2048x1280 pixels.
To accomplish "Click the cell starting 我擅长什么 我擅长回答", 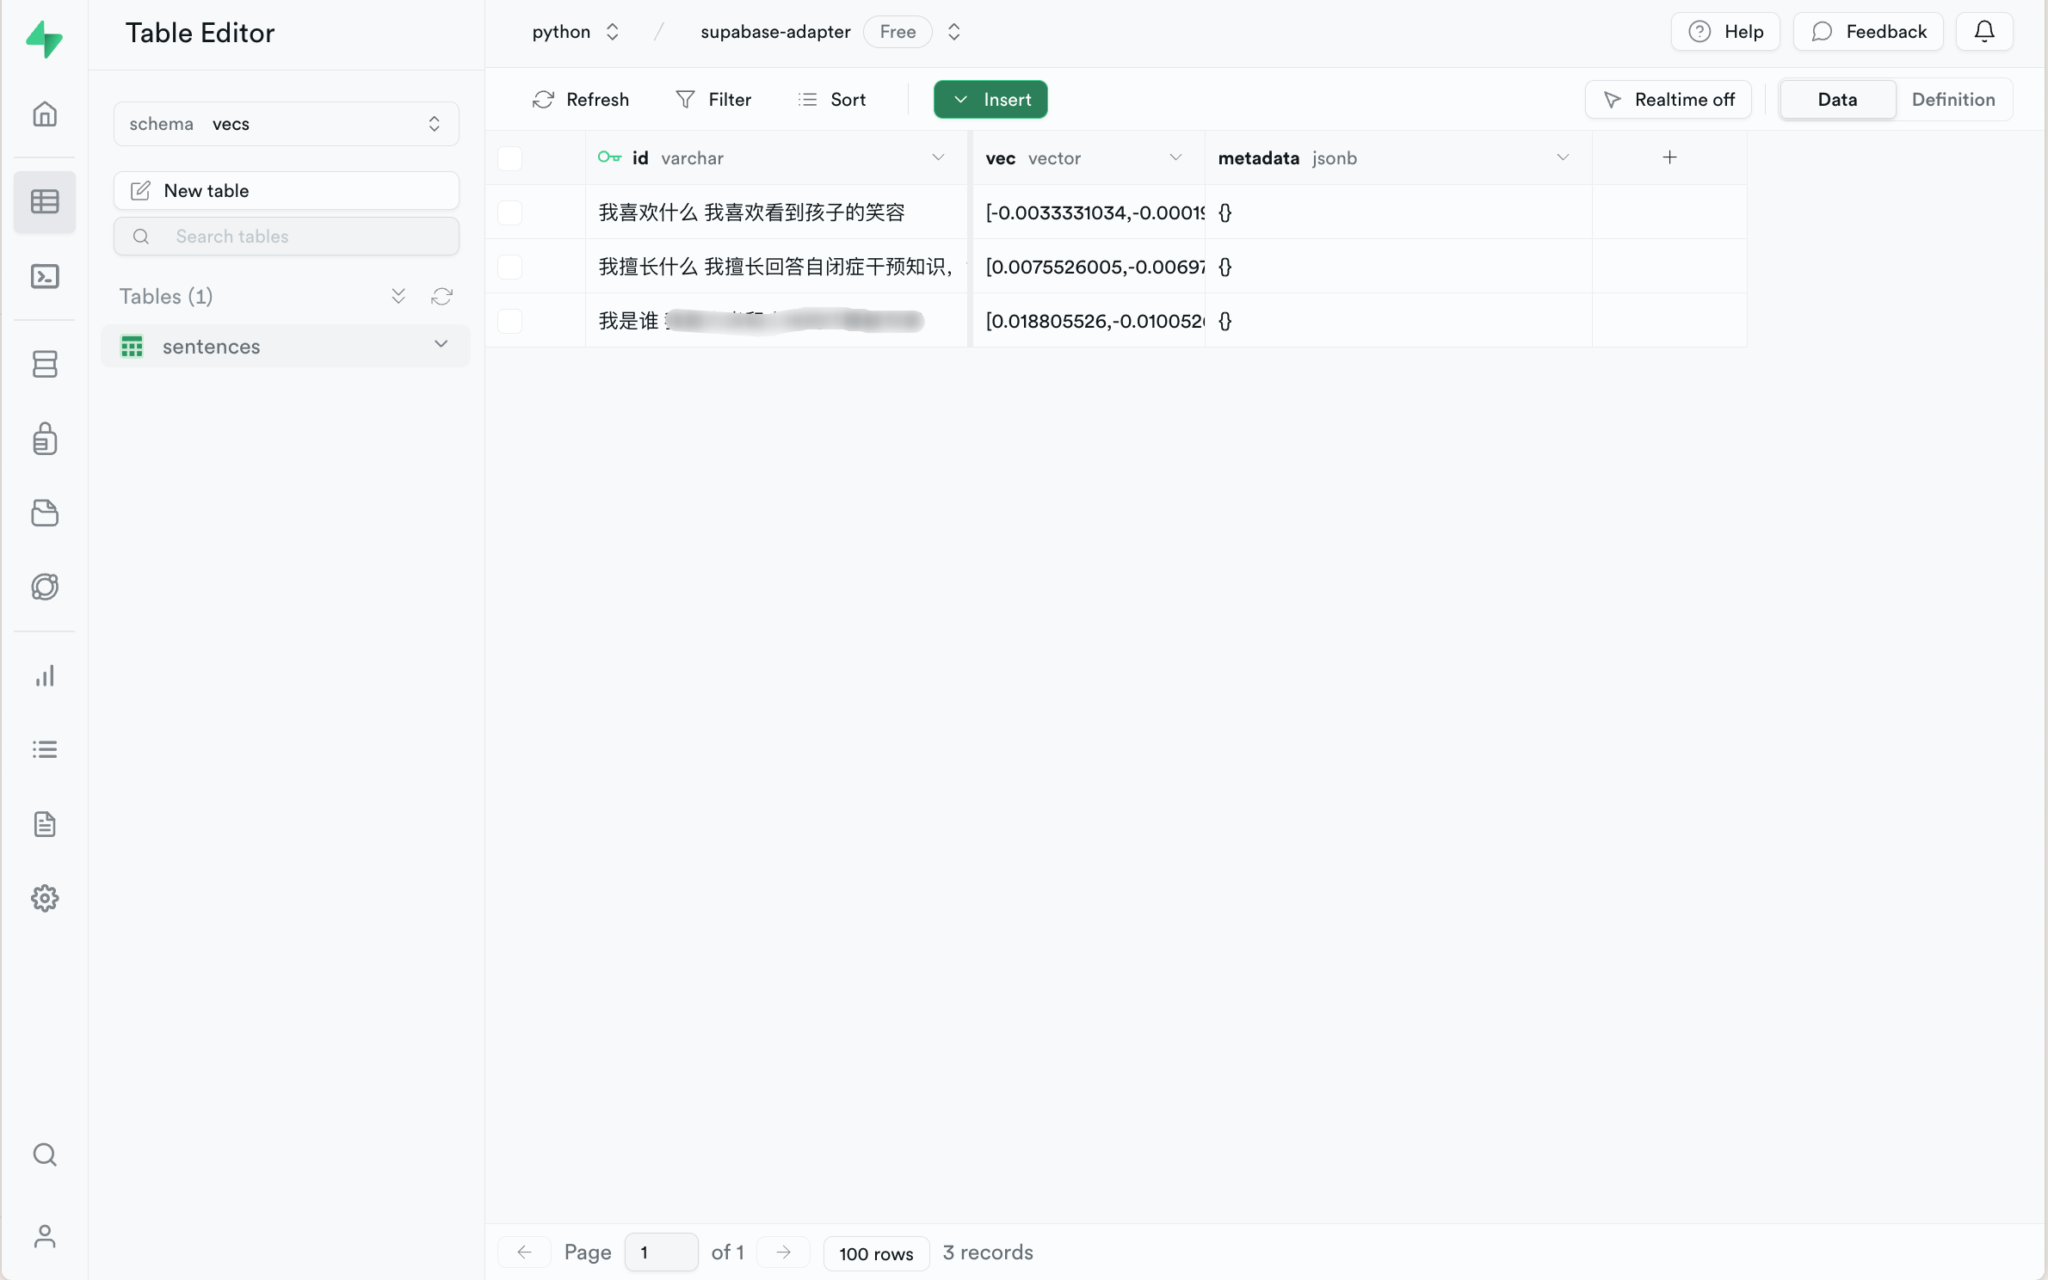I will click(x=777, y=266).
